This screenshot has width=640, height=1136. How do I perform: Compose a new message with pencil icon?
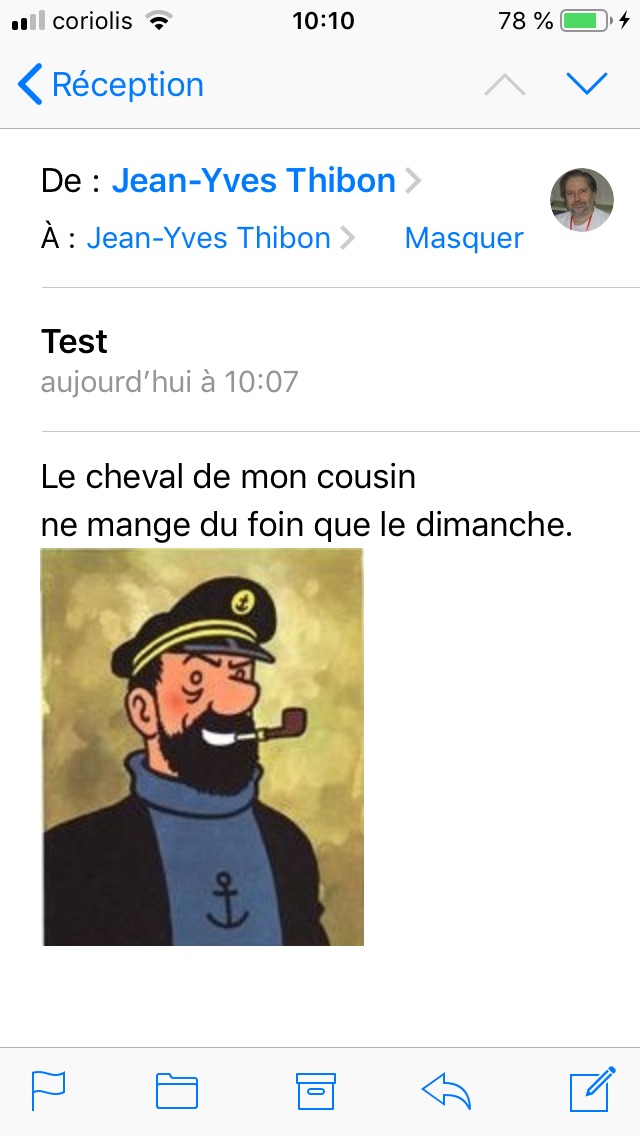[x=592, y=1089]
